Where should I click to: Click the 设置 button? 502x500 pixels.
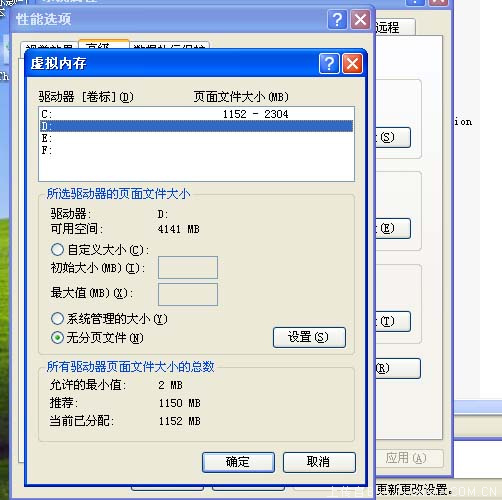(309, 337)
